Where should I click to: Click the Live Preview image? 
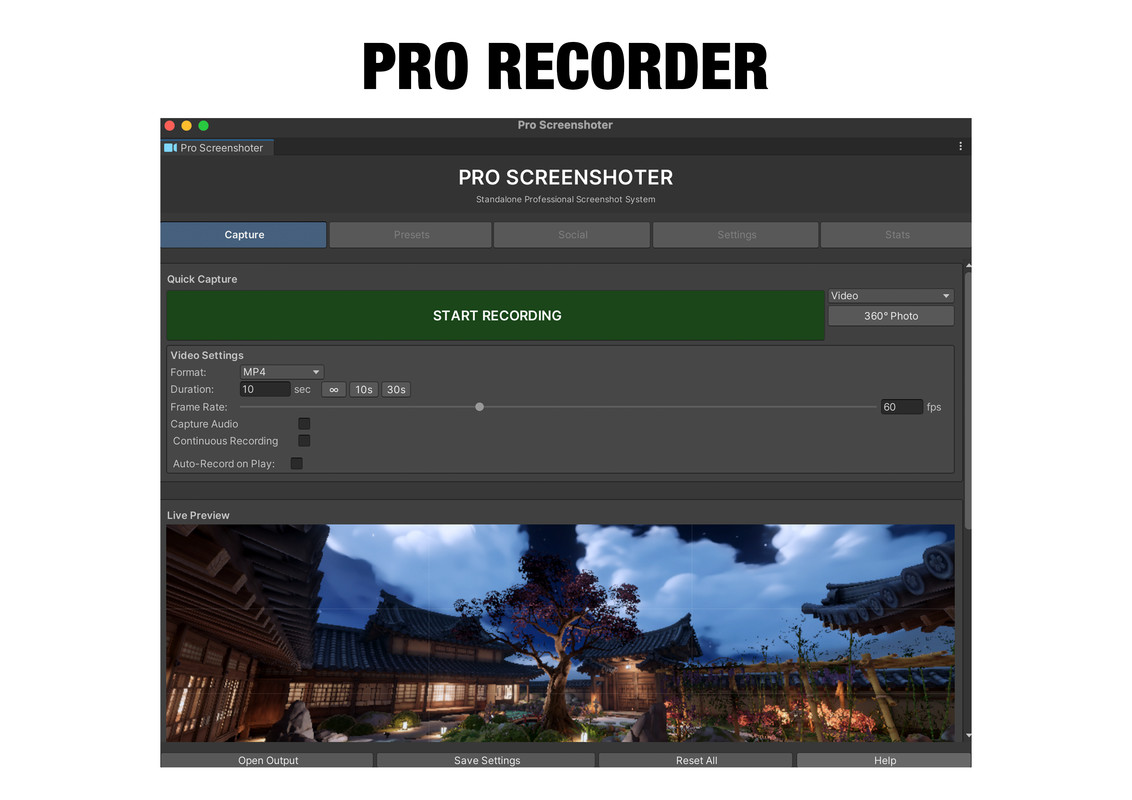pos(561,633)
